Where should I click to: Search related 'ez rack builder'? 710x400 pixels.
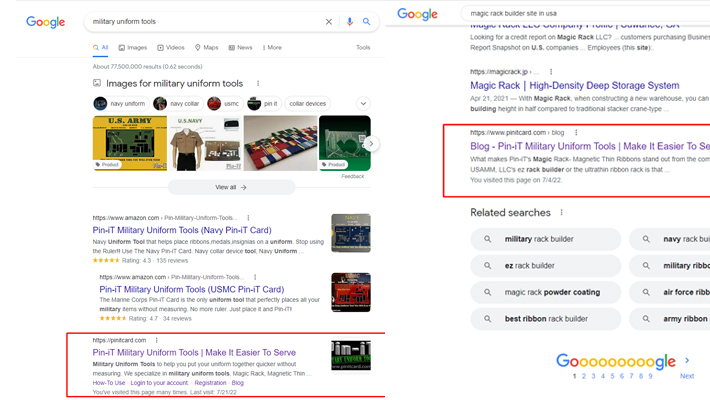[x=546, y=266]
